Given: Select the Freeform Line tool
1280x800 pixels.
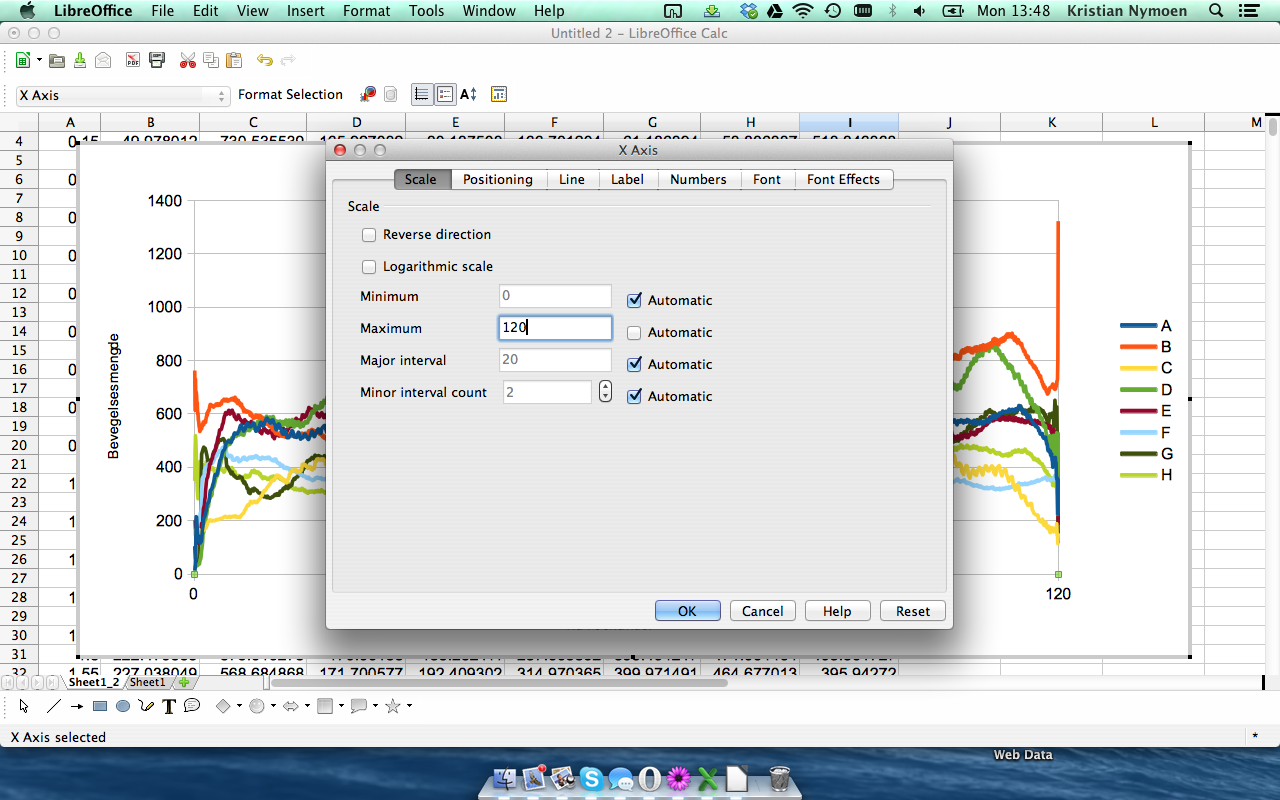Looking at the screenshot, I should point(147,706).
